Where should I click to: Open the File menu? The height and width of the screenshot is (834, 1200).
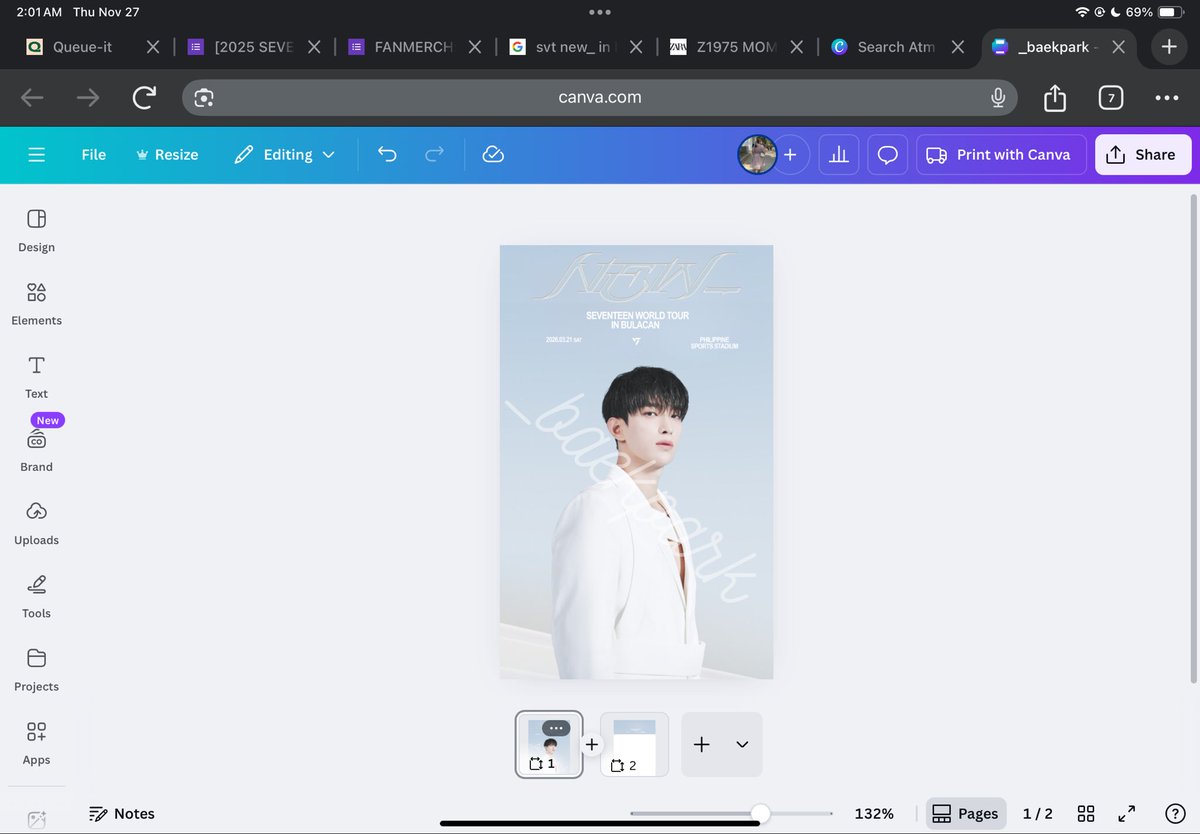(94, 155)
